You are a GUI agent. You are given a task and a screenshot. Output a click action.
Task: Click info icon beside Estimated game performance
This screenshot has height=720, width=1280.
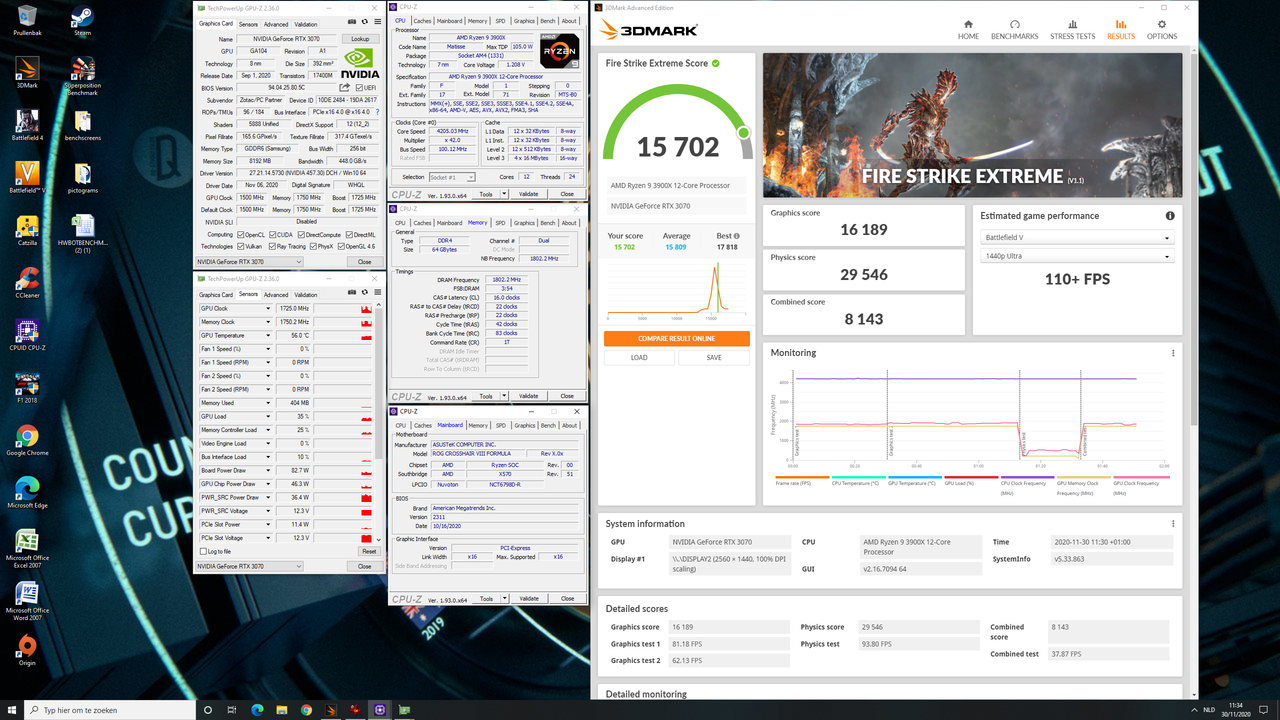coord(1169,216)
